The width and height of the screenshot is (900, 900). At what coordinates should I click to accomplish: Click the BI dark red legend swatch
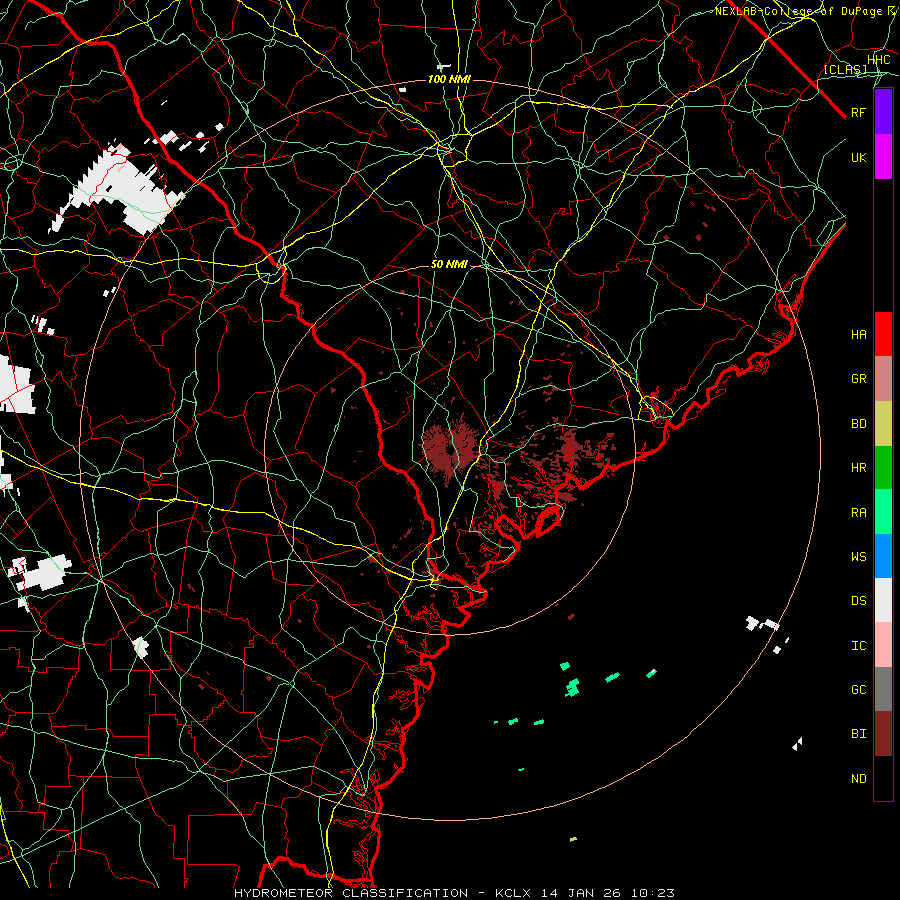click(883, 734)
